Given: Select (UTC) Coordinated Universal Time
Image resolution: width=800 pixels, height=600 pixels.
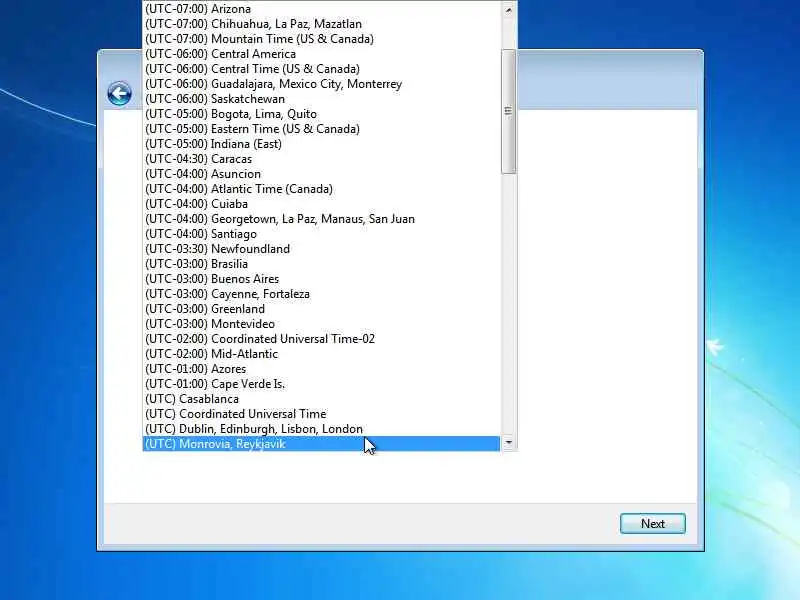Looking at the screenshot, I should pos(321,414).
